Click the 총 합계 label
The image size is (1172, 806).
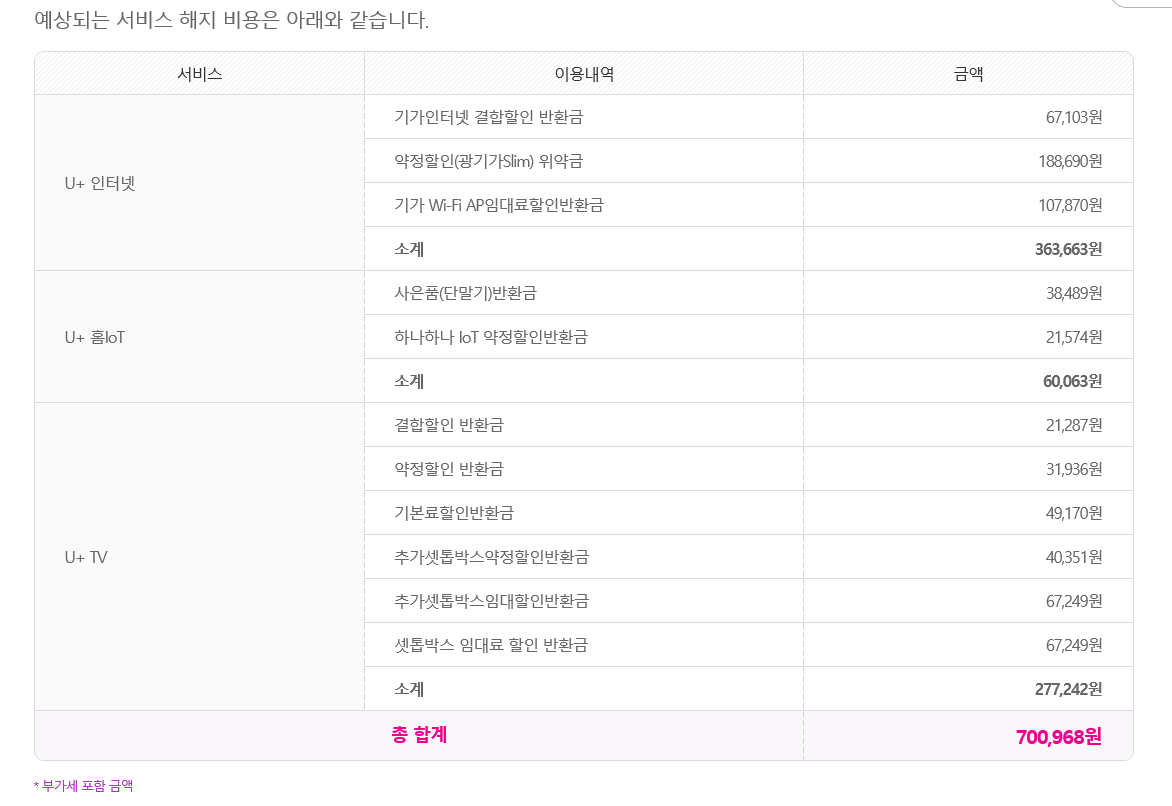pyautogui.click(x=419, y=735)
